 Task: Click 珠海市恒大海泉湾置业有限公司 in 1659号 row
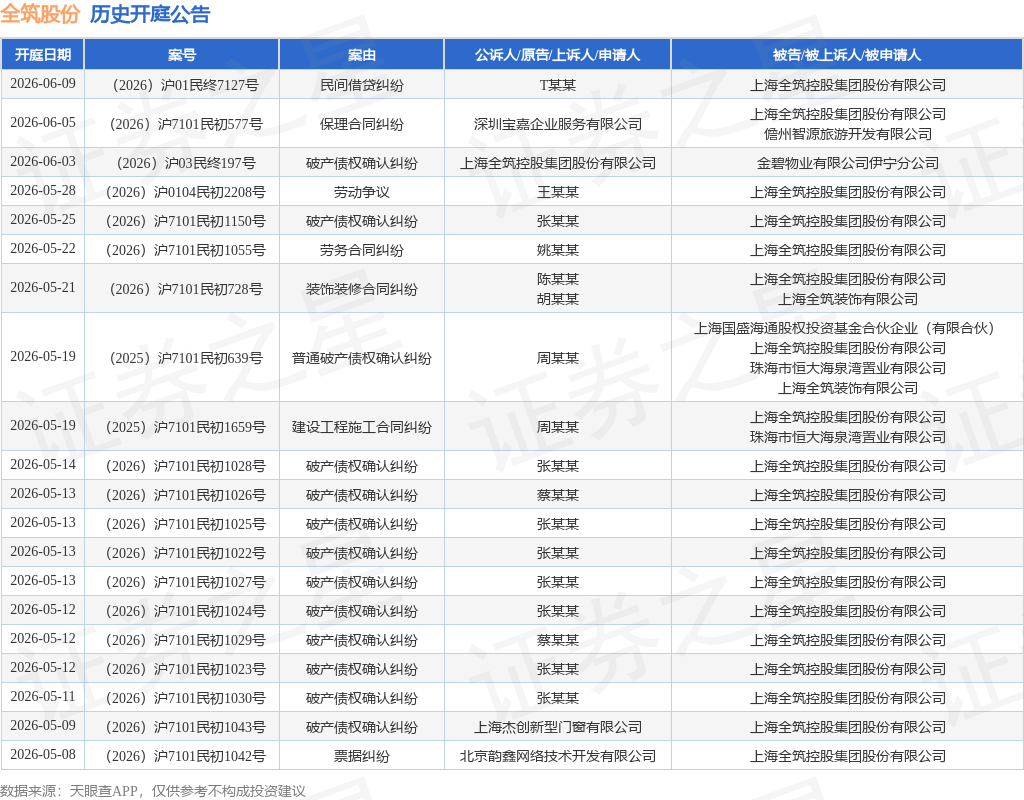coord(847,437)
